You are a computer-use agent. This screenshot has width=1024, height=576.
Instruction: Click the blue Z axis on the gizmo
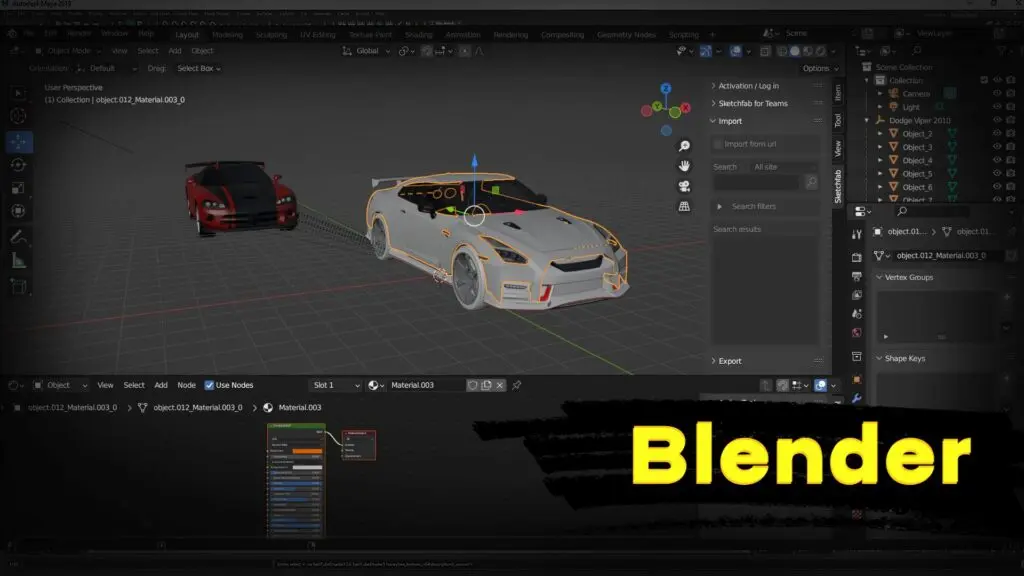pos(665,88)
